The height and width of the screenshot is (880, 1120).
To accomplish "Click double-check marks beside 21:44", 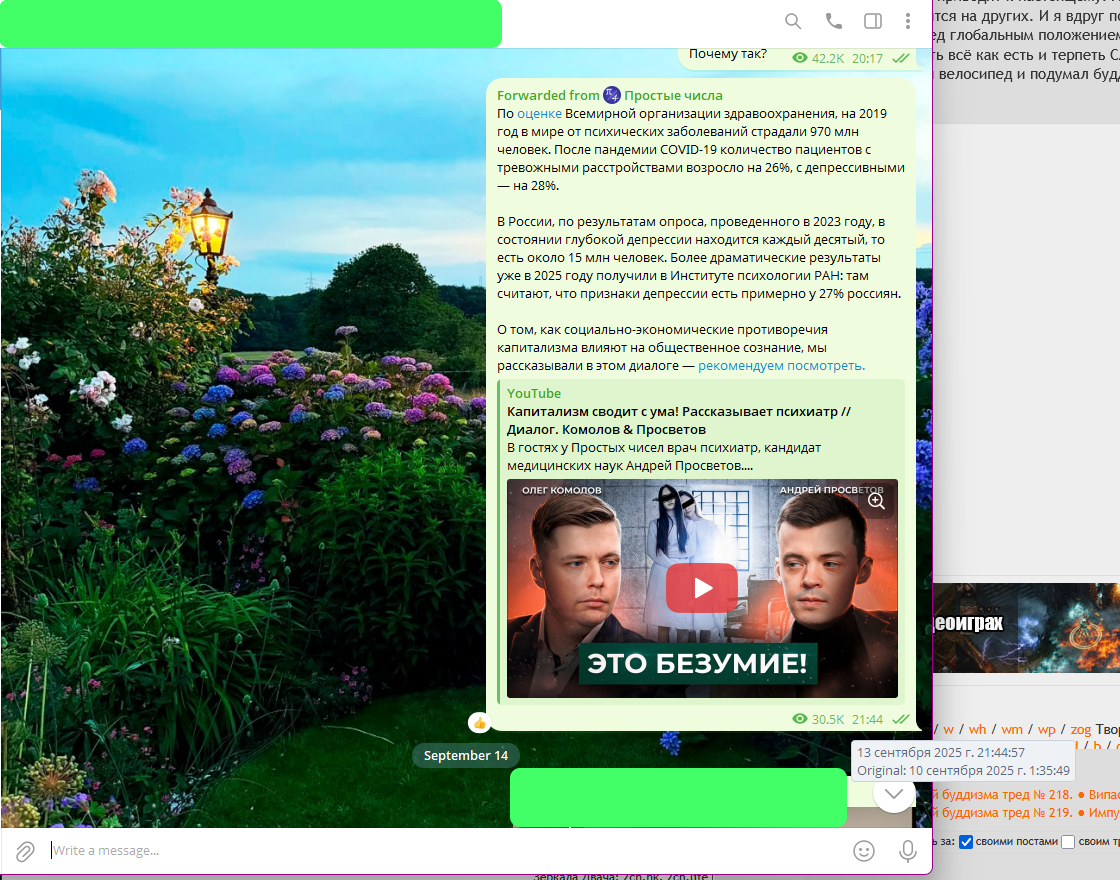I will (x=901, y=719).
